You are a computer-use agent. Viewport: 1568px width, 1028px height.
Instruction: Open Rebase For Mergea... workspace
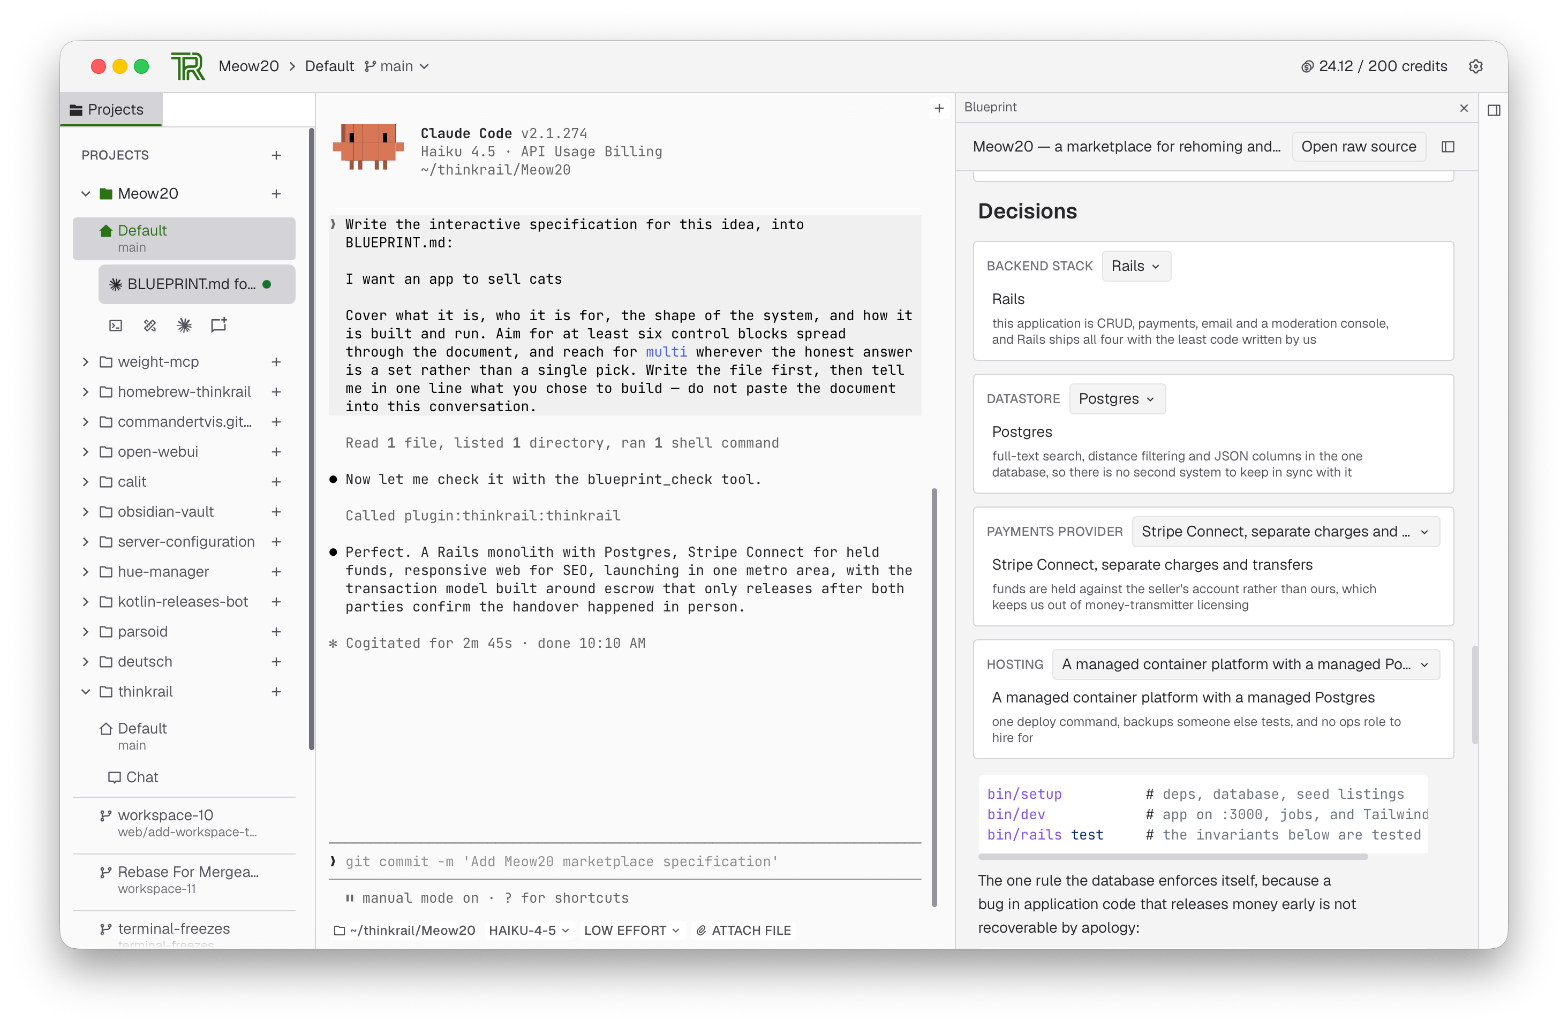pyautogui.click(x=184, y=880)
